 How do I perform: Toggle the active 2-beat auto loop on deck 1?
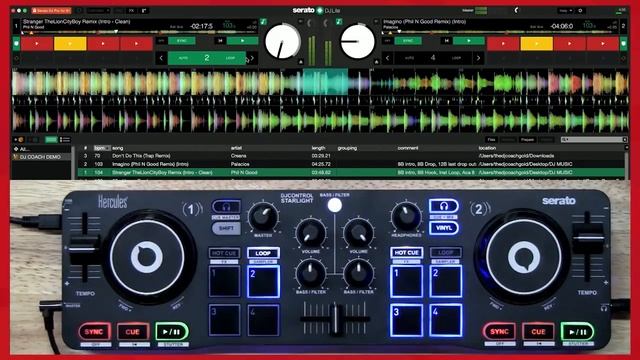pyautogui.click(x=207, y=58)
